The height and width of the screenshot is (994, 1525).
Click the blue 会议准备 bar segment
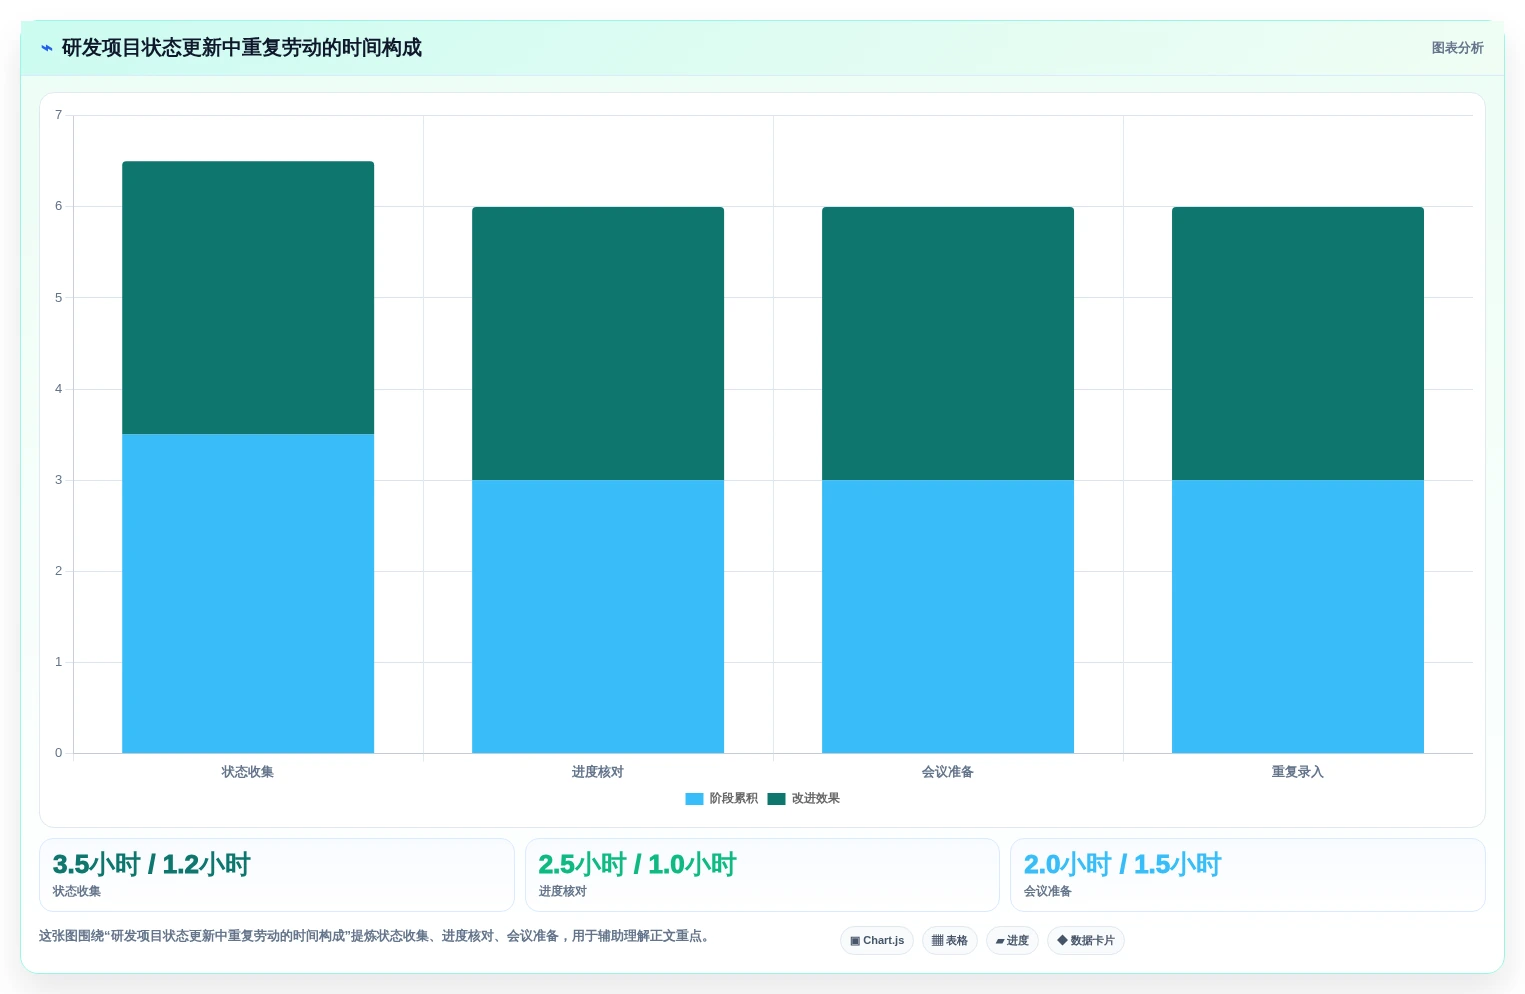coord(948,616)
